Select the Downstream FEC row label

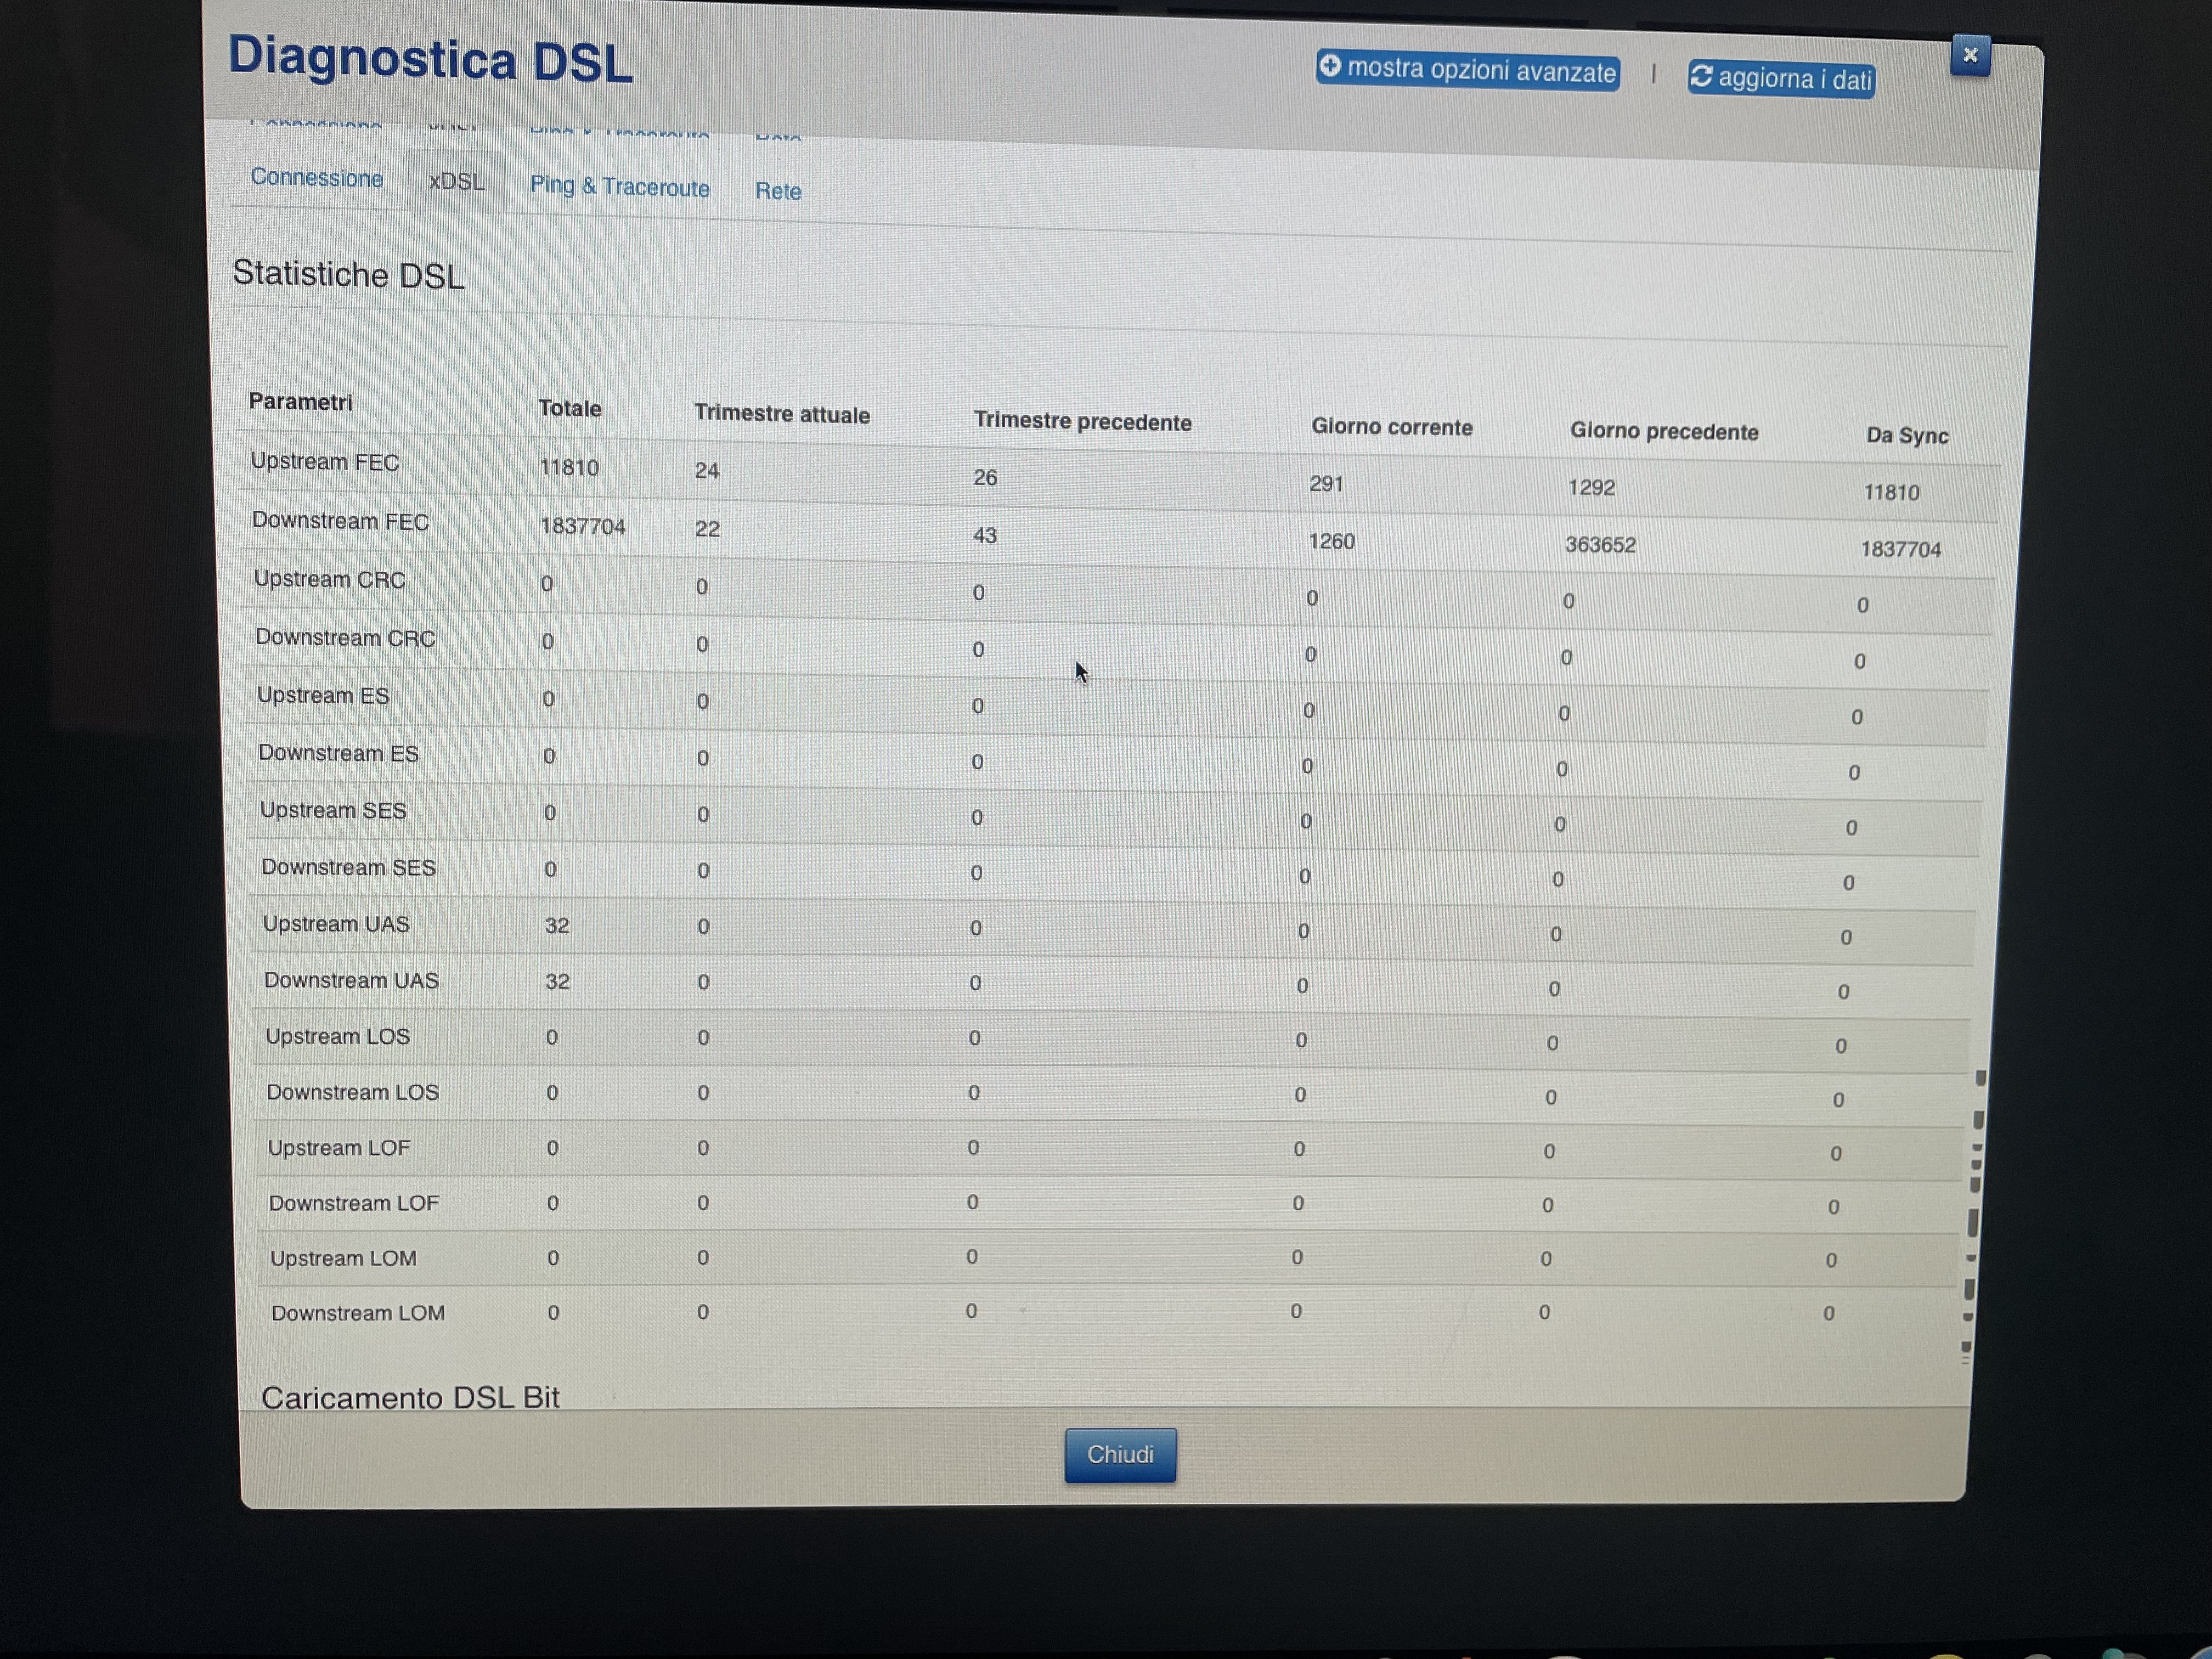tap(340, 521)
